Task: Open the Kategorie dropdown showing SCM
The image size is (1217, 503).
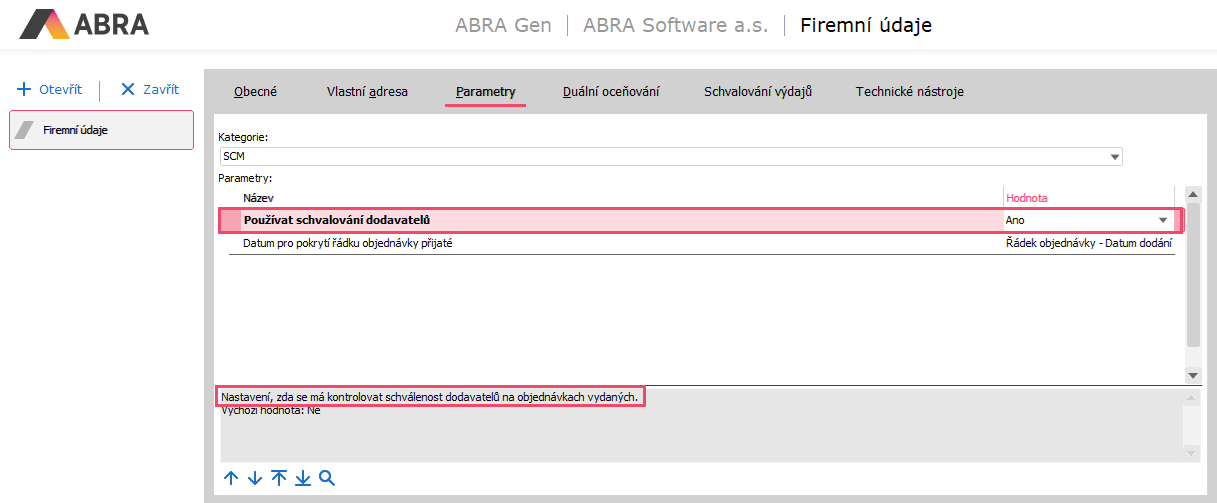Action: click(x=1114, y=157)
